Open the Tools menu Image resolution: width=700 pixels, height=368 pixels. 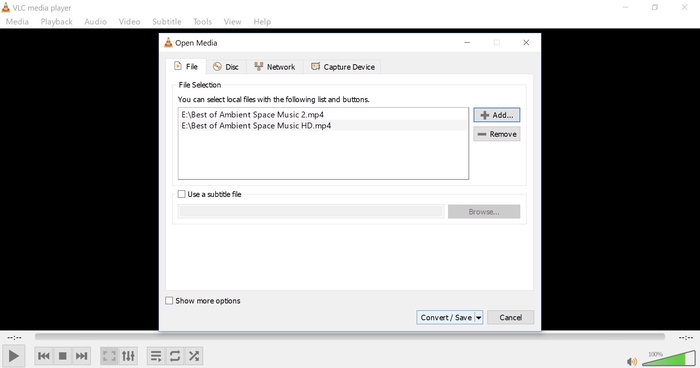(x=202, y=21)
